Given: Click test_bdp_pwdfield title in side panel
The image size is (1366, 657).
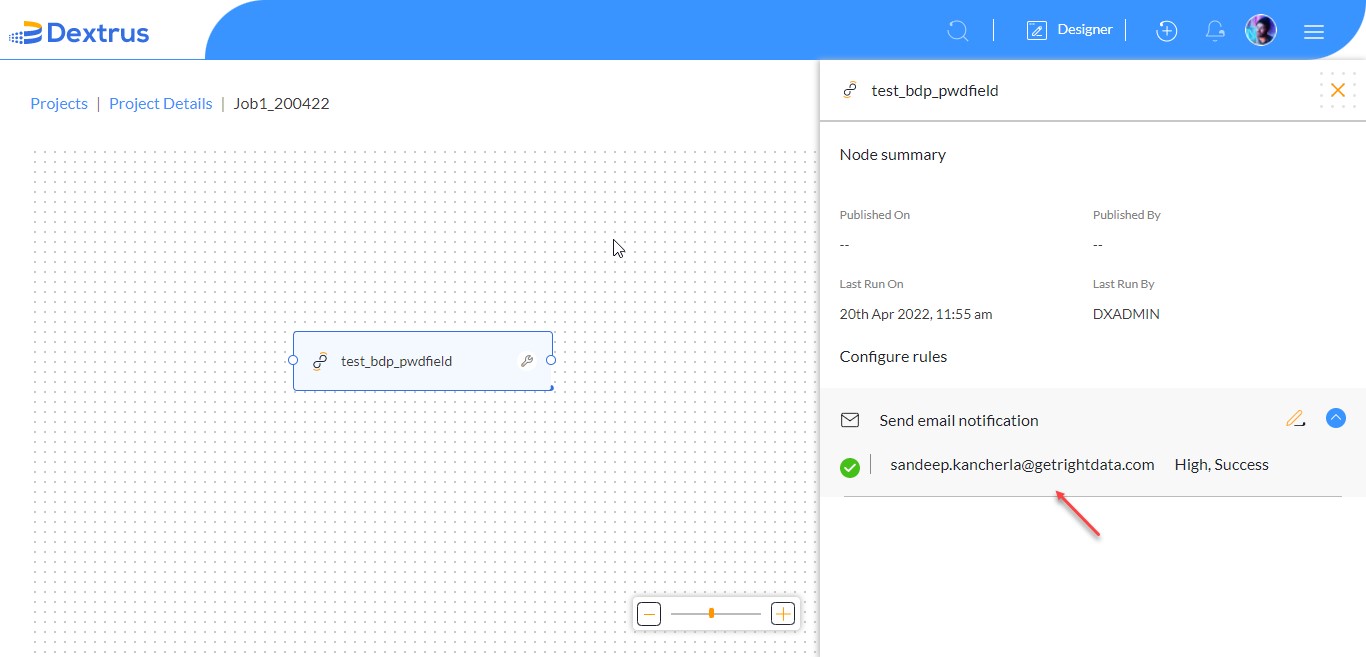Looking at the screenshot, I should (935, 90).
